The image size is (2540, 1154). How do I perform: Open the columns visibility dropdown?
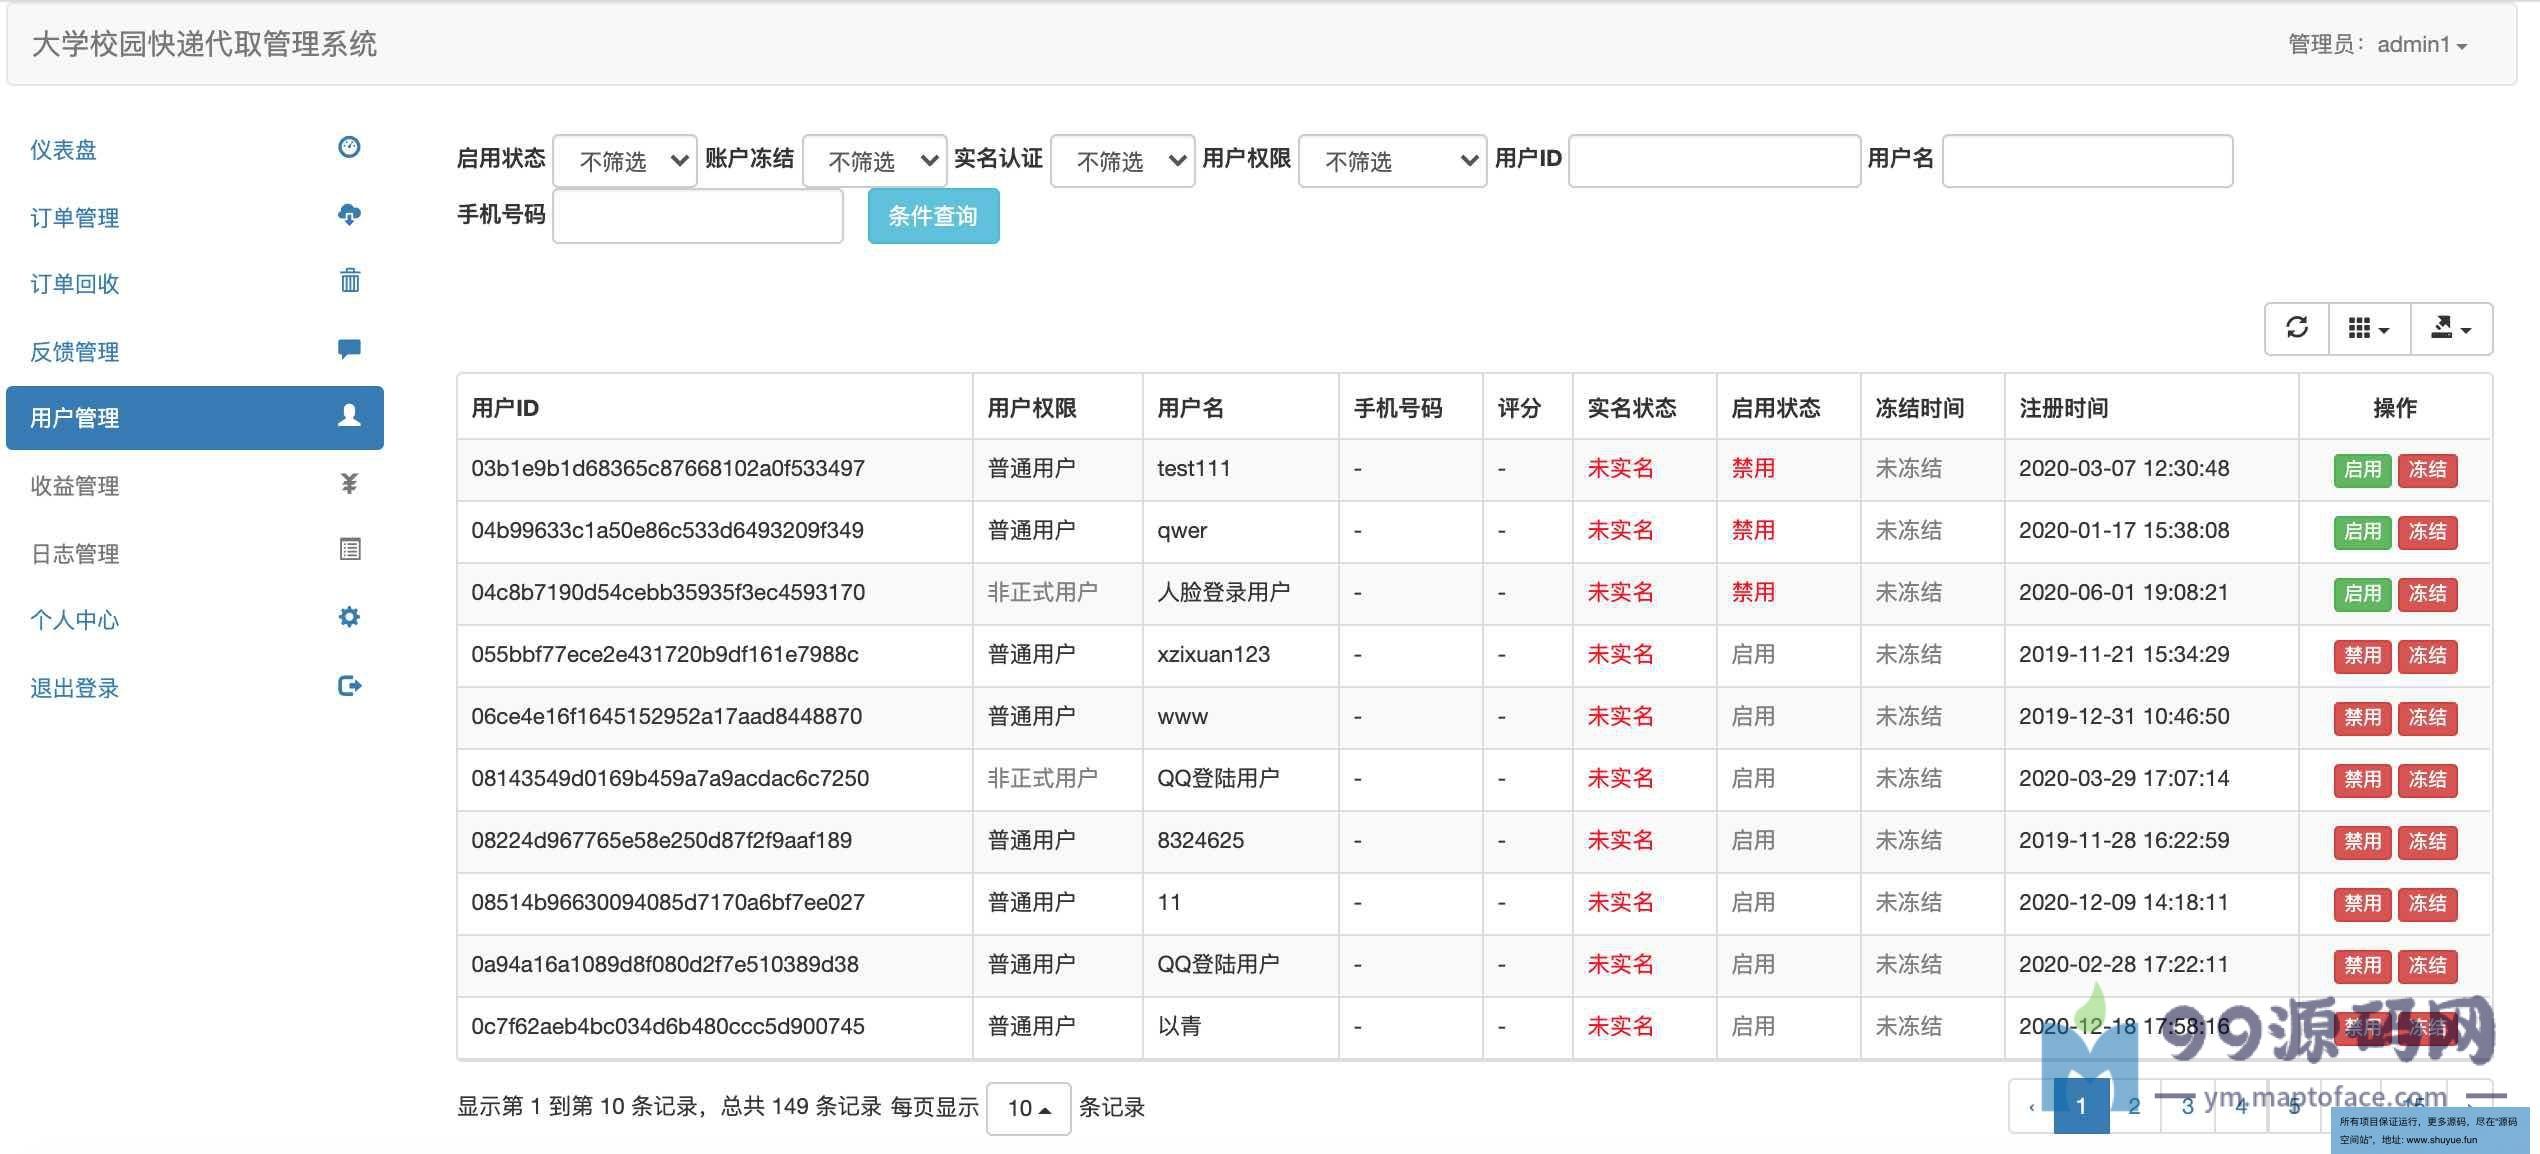[2369, 328]
